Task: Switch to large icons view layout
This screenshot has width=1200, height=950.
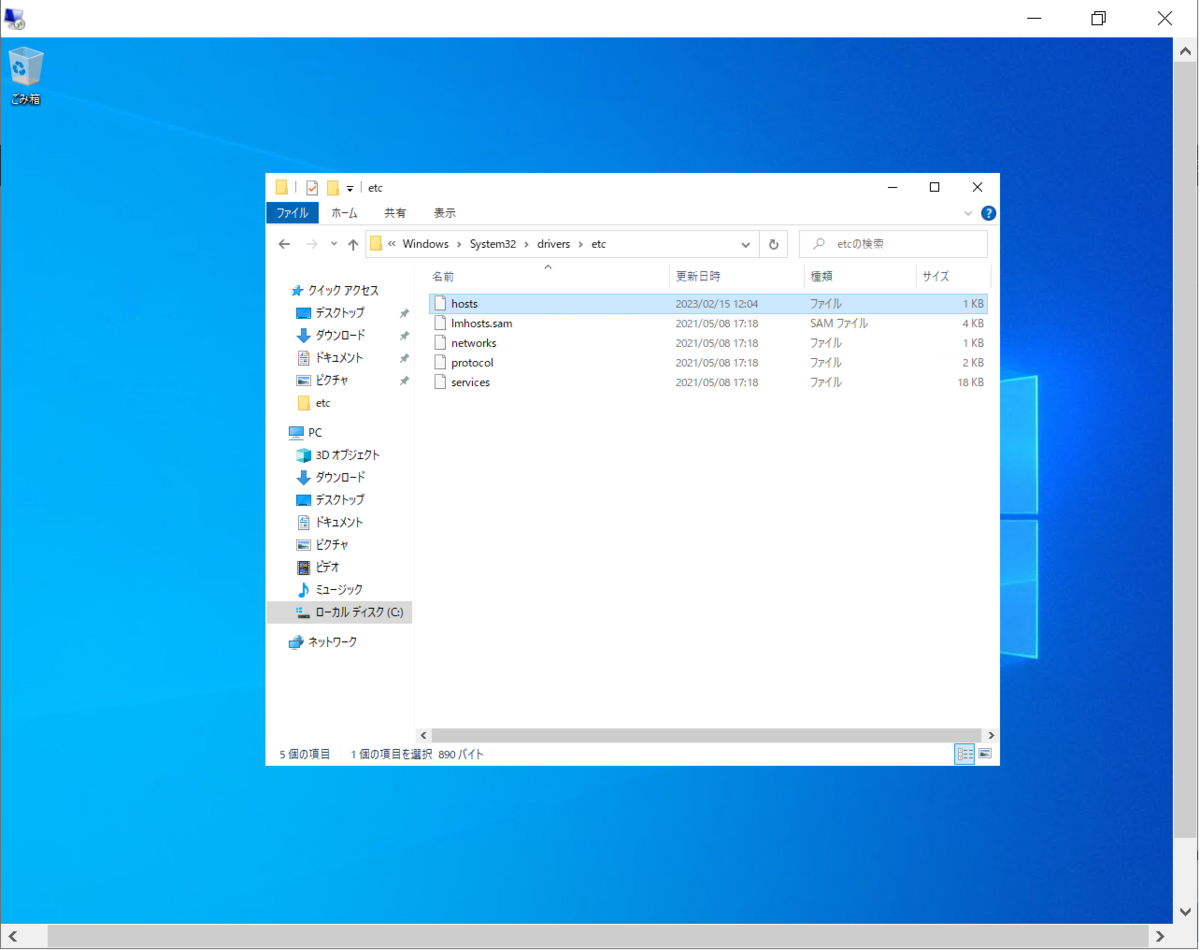Action: [x=985, y=754]
